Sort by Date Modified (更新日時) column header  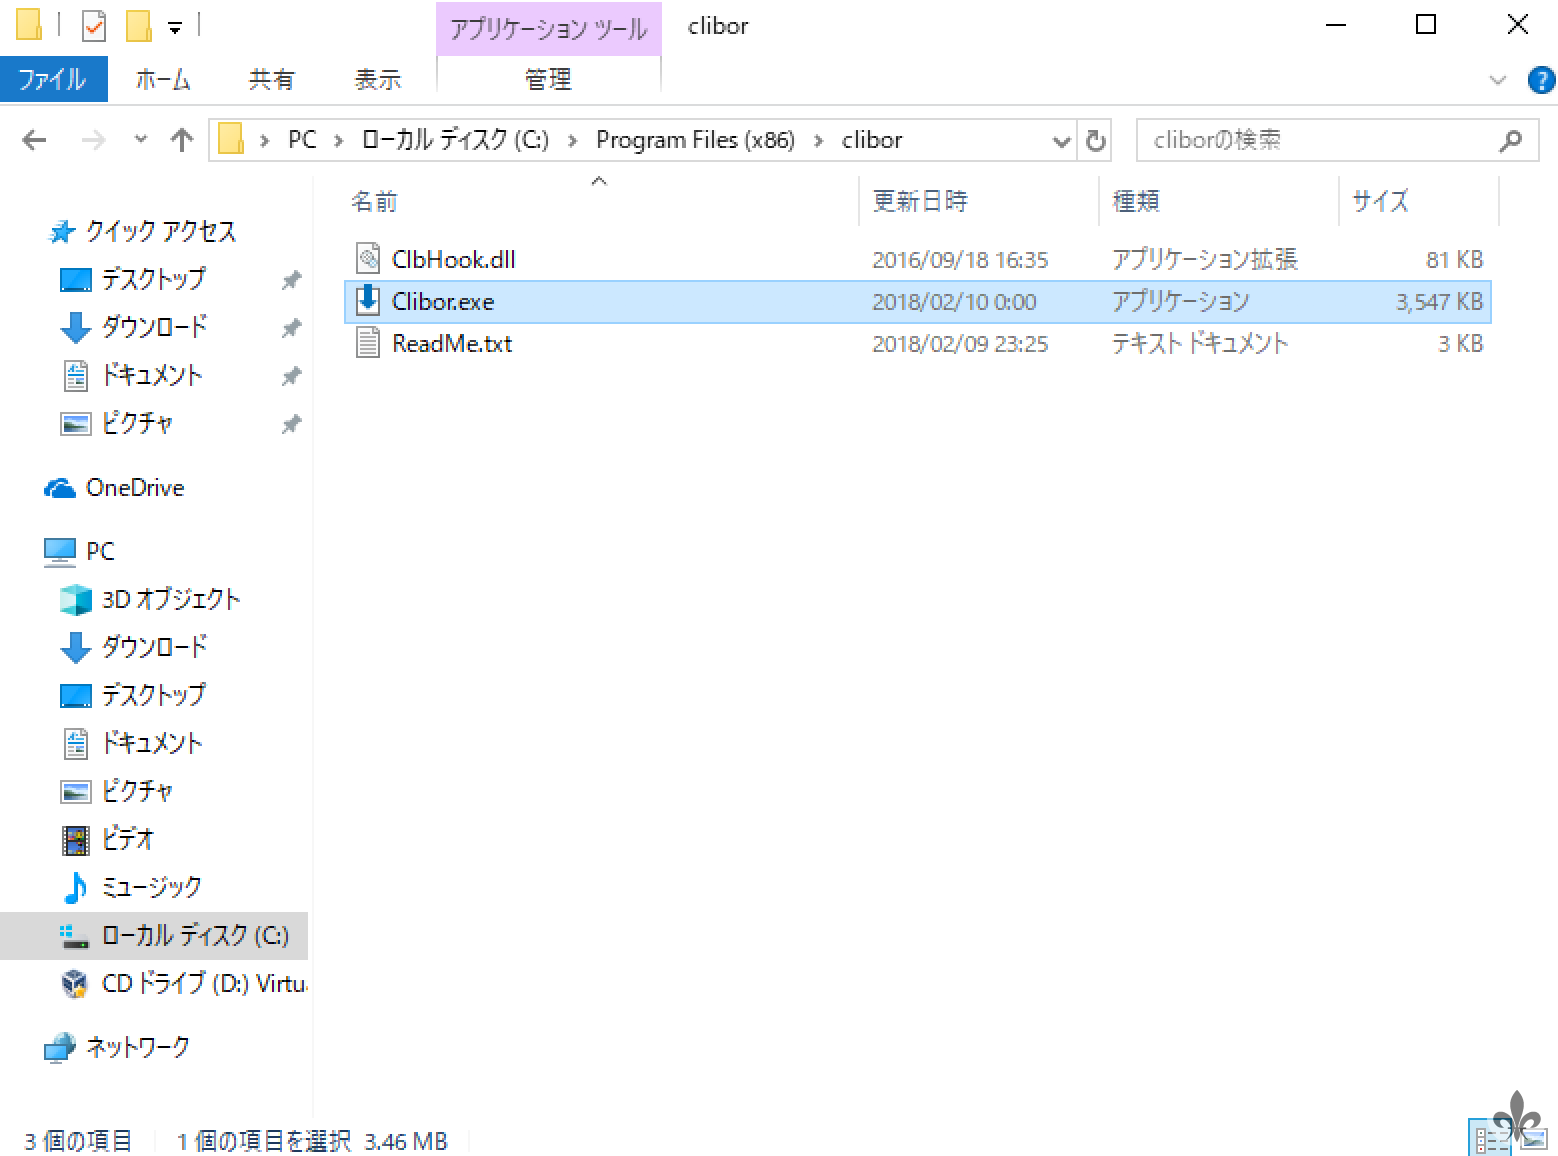pyautogui.click(x=978, y=201)
